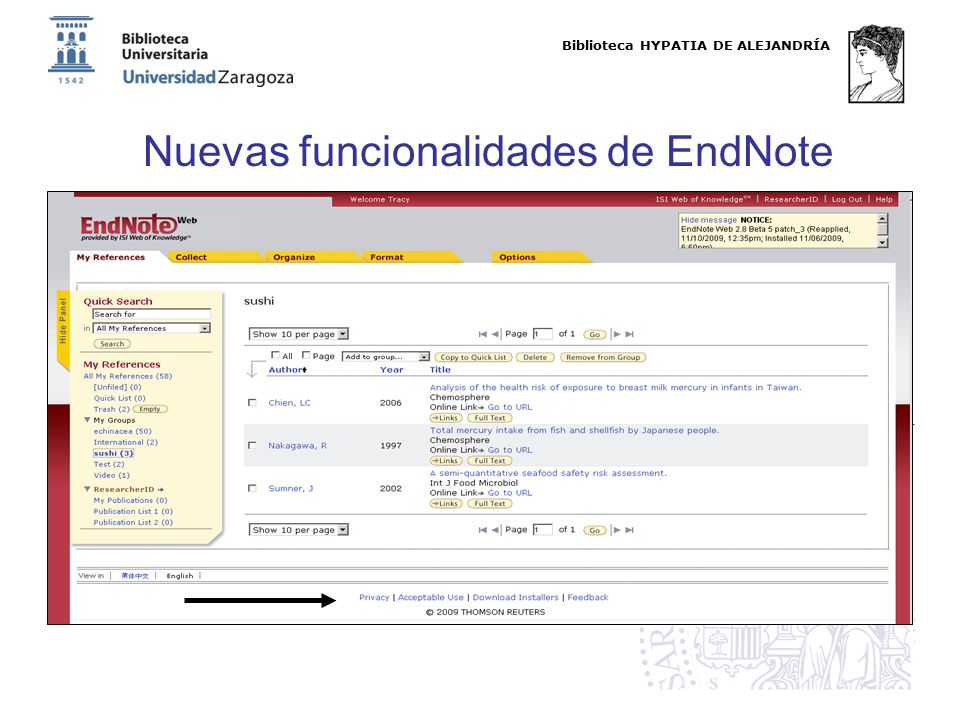This screenshot has width=960, height=720.
Task: Click the EndNote Web logo
Action: point(138,227)
